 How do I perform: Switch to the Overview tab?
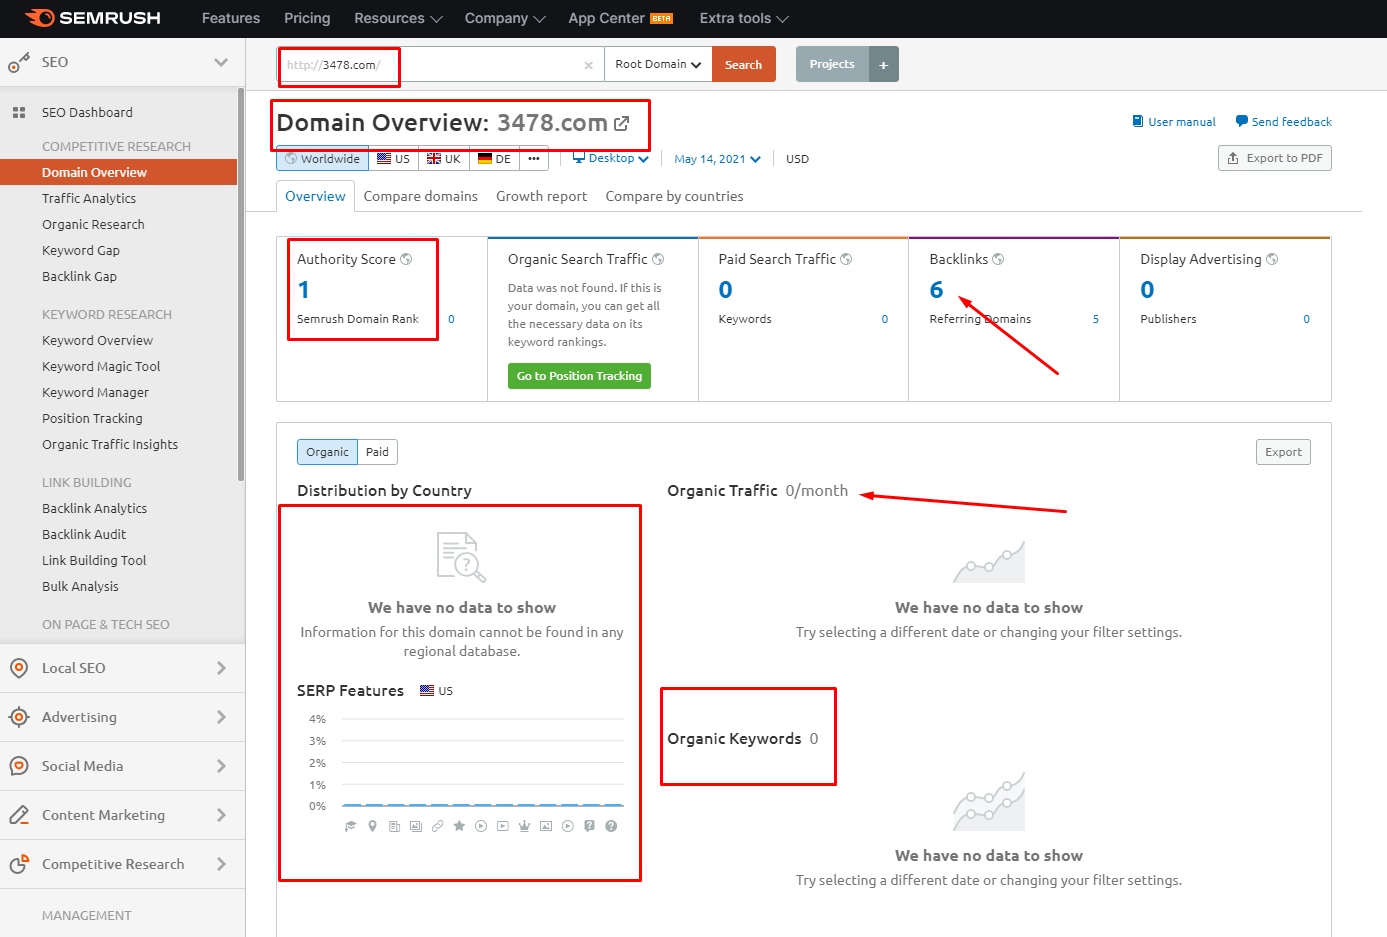coord(315,196)
